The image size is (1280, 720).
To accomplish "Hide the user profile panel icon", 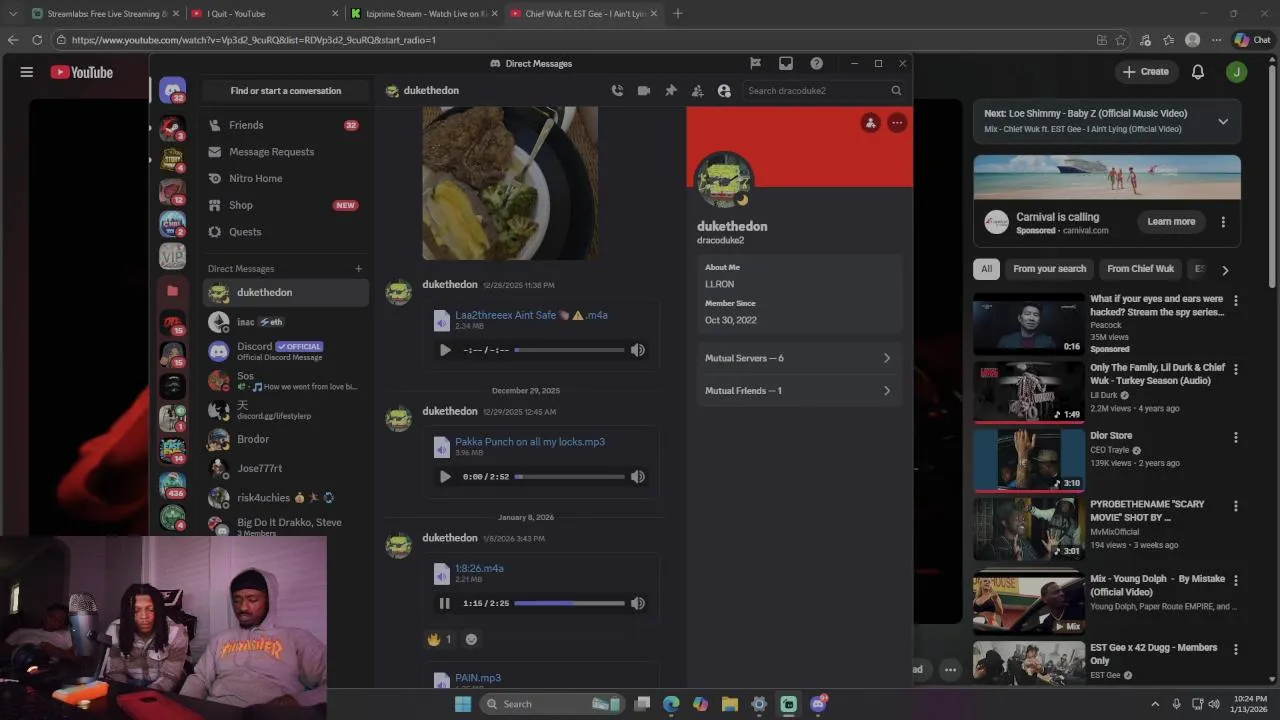I will point(724,90).
